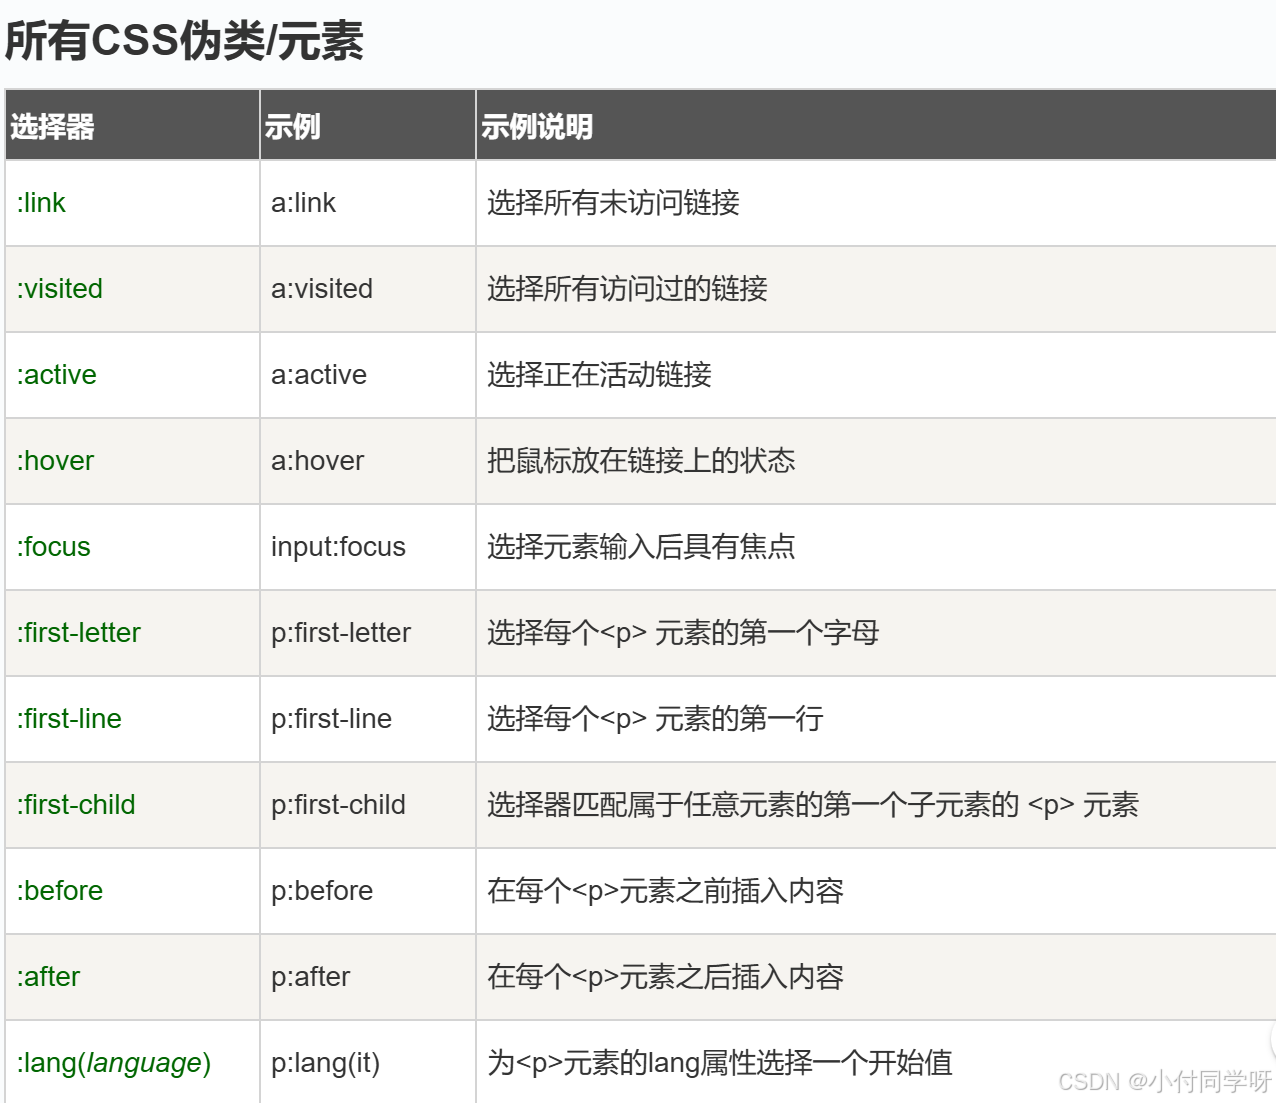Viewport: 1276px width, 1103px height.
Task: Select description 选择每个<p> 元素的第一行
Action: pos(655,719)
